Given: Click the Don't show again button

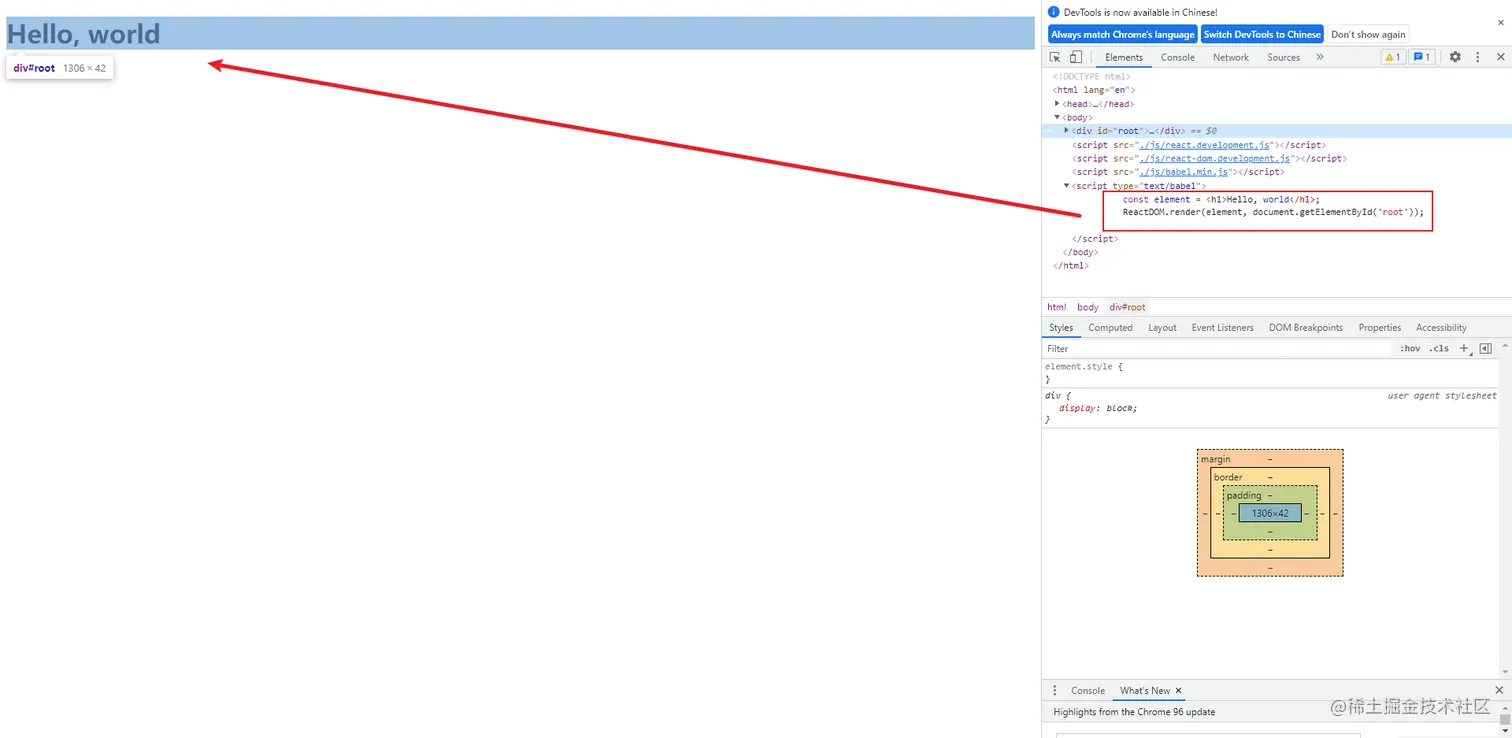Looking at the screenshot, I should point(1368,34).
